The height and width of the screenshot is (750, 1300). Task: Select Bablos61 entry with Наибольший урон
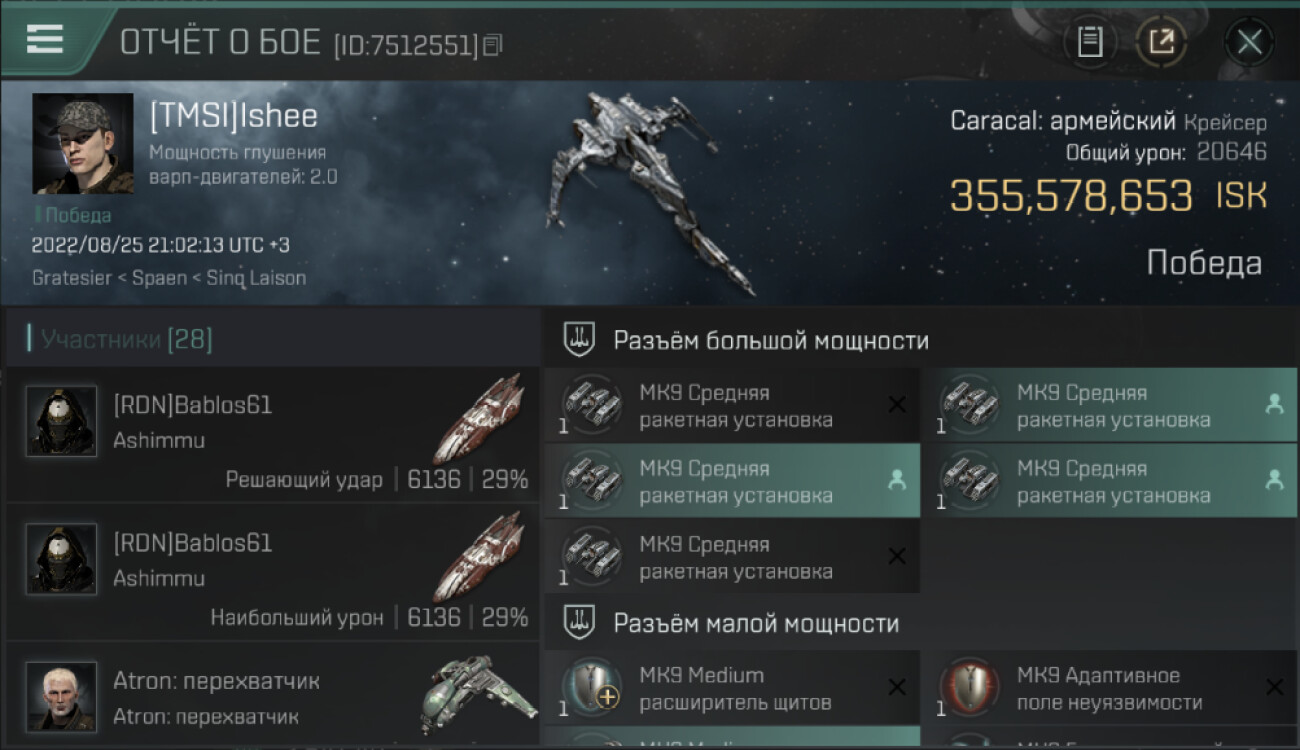272,572
